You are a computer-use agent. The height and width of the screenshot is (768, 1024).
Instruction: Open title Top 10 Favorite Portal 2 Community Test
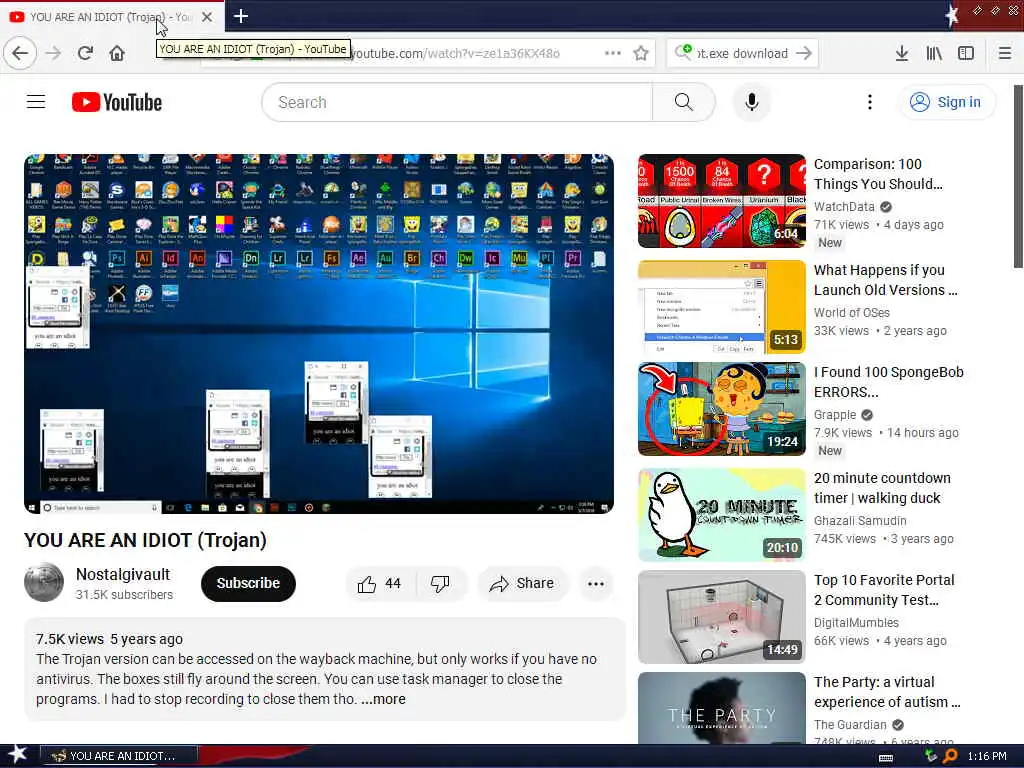click(884, 590)
